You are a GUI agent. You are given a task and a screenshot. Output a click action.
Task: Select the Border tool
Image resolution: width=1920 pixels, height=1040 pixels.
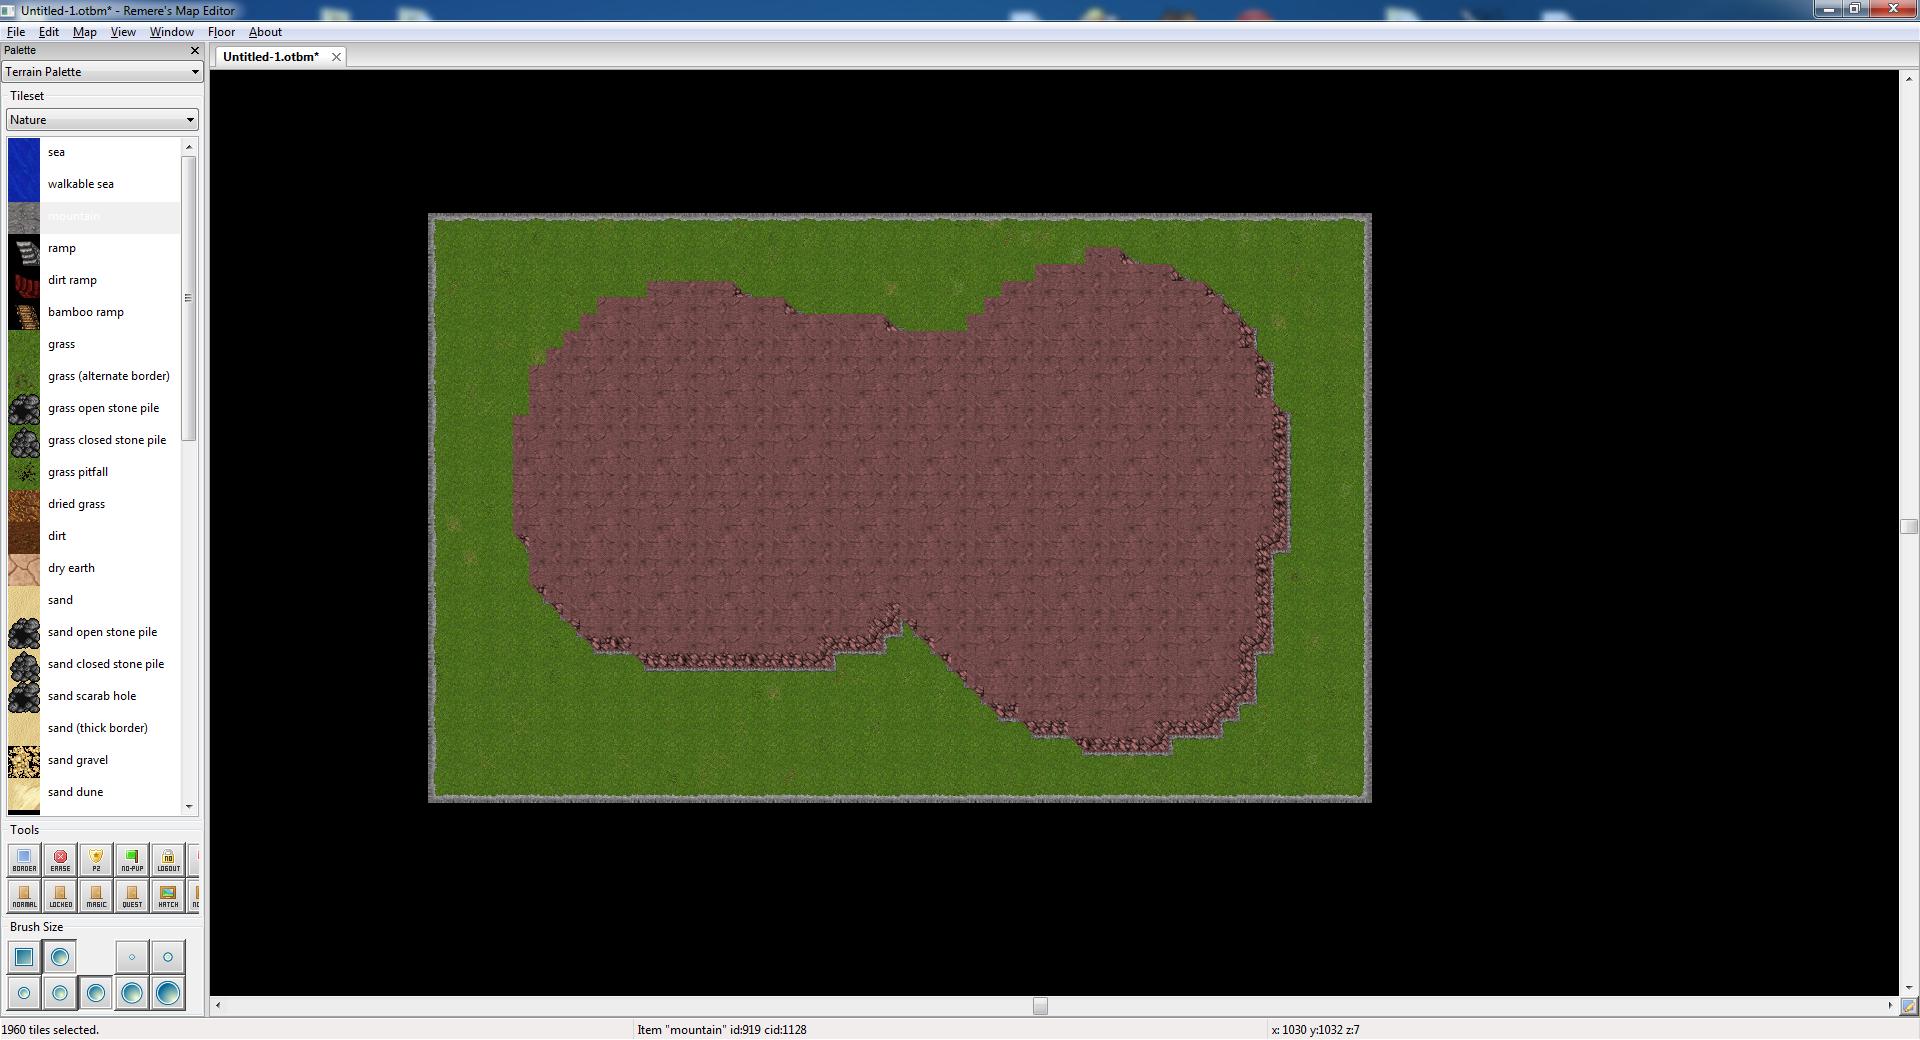click(x=24, y=860)
